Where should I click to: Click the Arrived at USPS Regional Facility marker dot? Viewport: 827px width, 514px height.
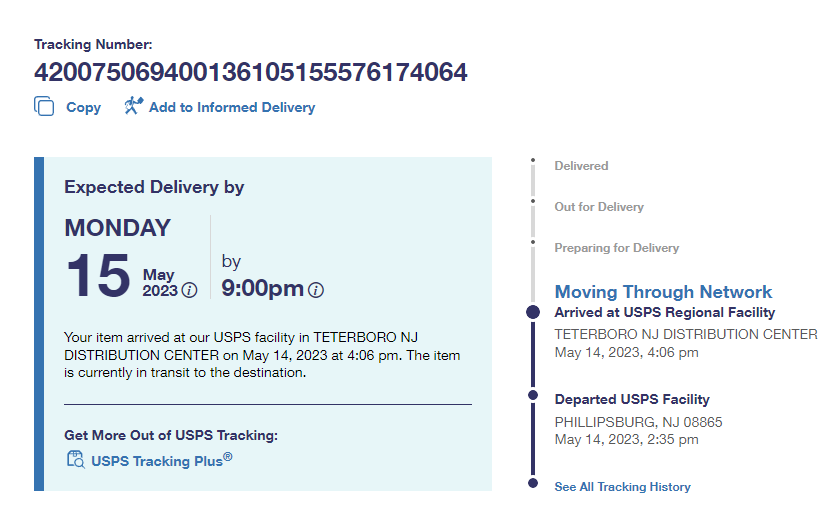(533, 313)
